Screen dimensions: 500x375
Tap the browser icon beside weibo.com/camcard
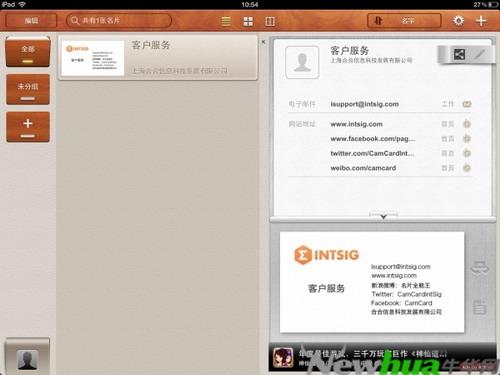[x=467, y=168]
